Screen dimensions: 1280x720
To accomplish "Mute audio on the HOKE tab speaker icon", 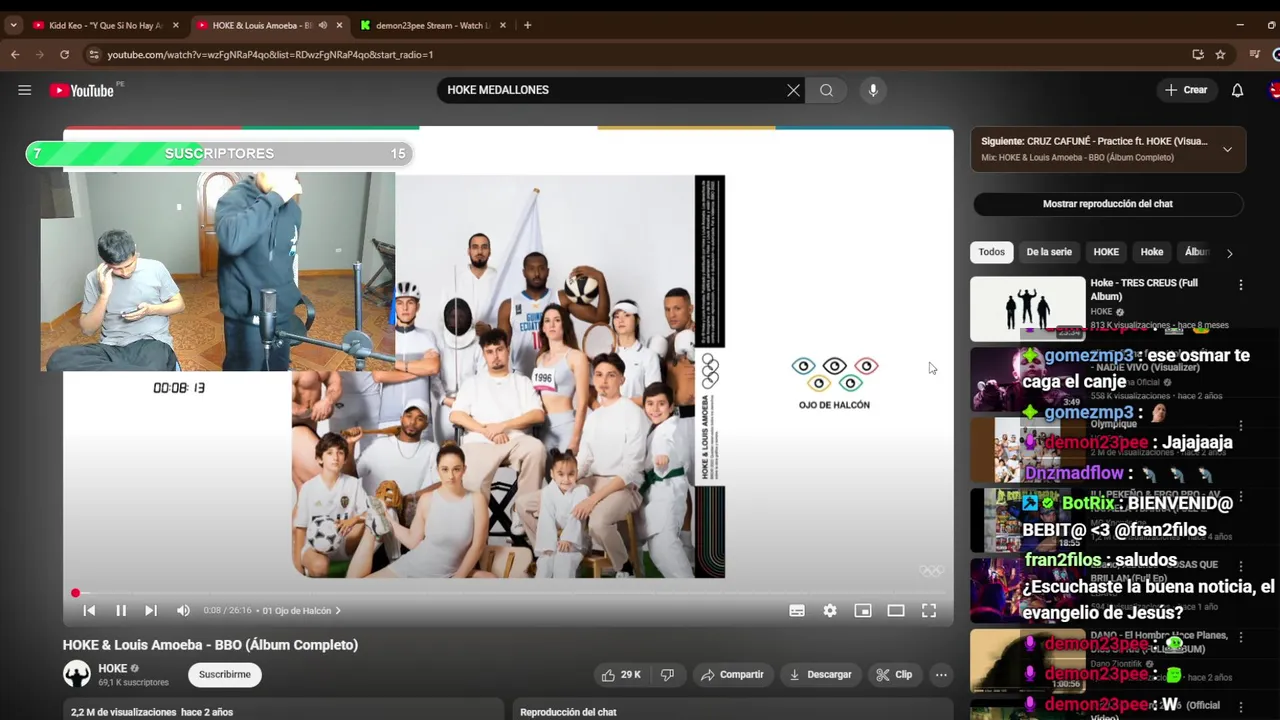I will click(322, 25).
